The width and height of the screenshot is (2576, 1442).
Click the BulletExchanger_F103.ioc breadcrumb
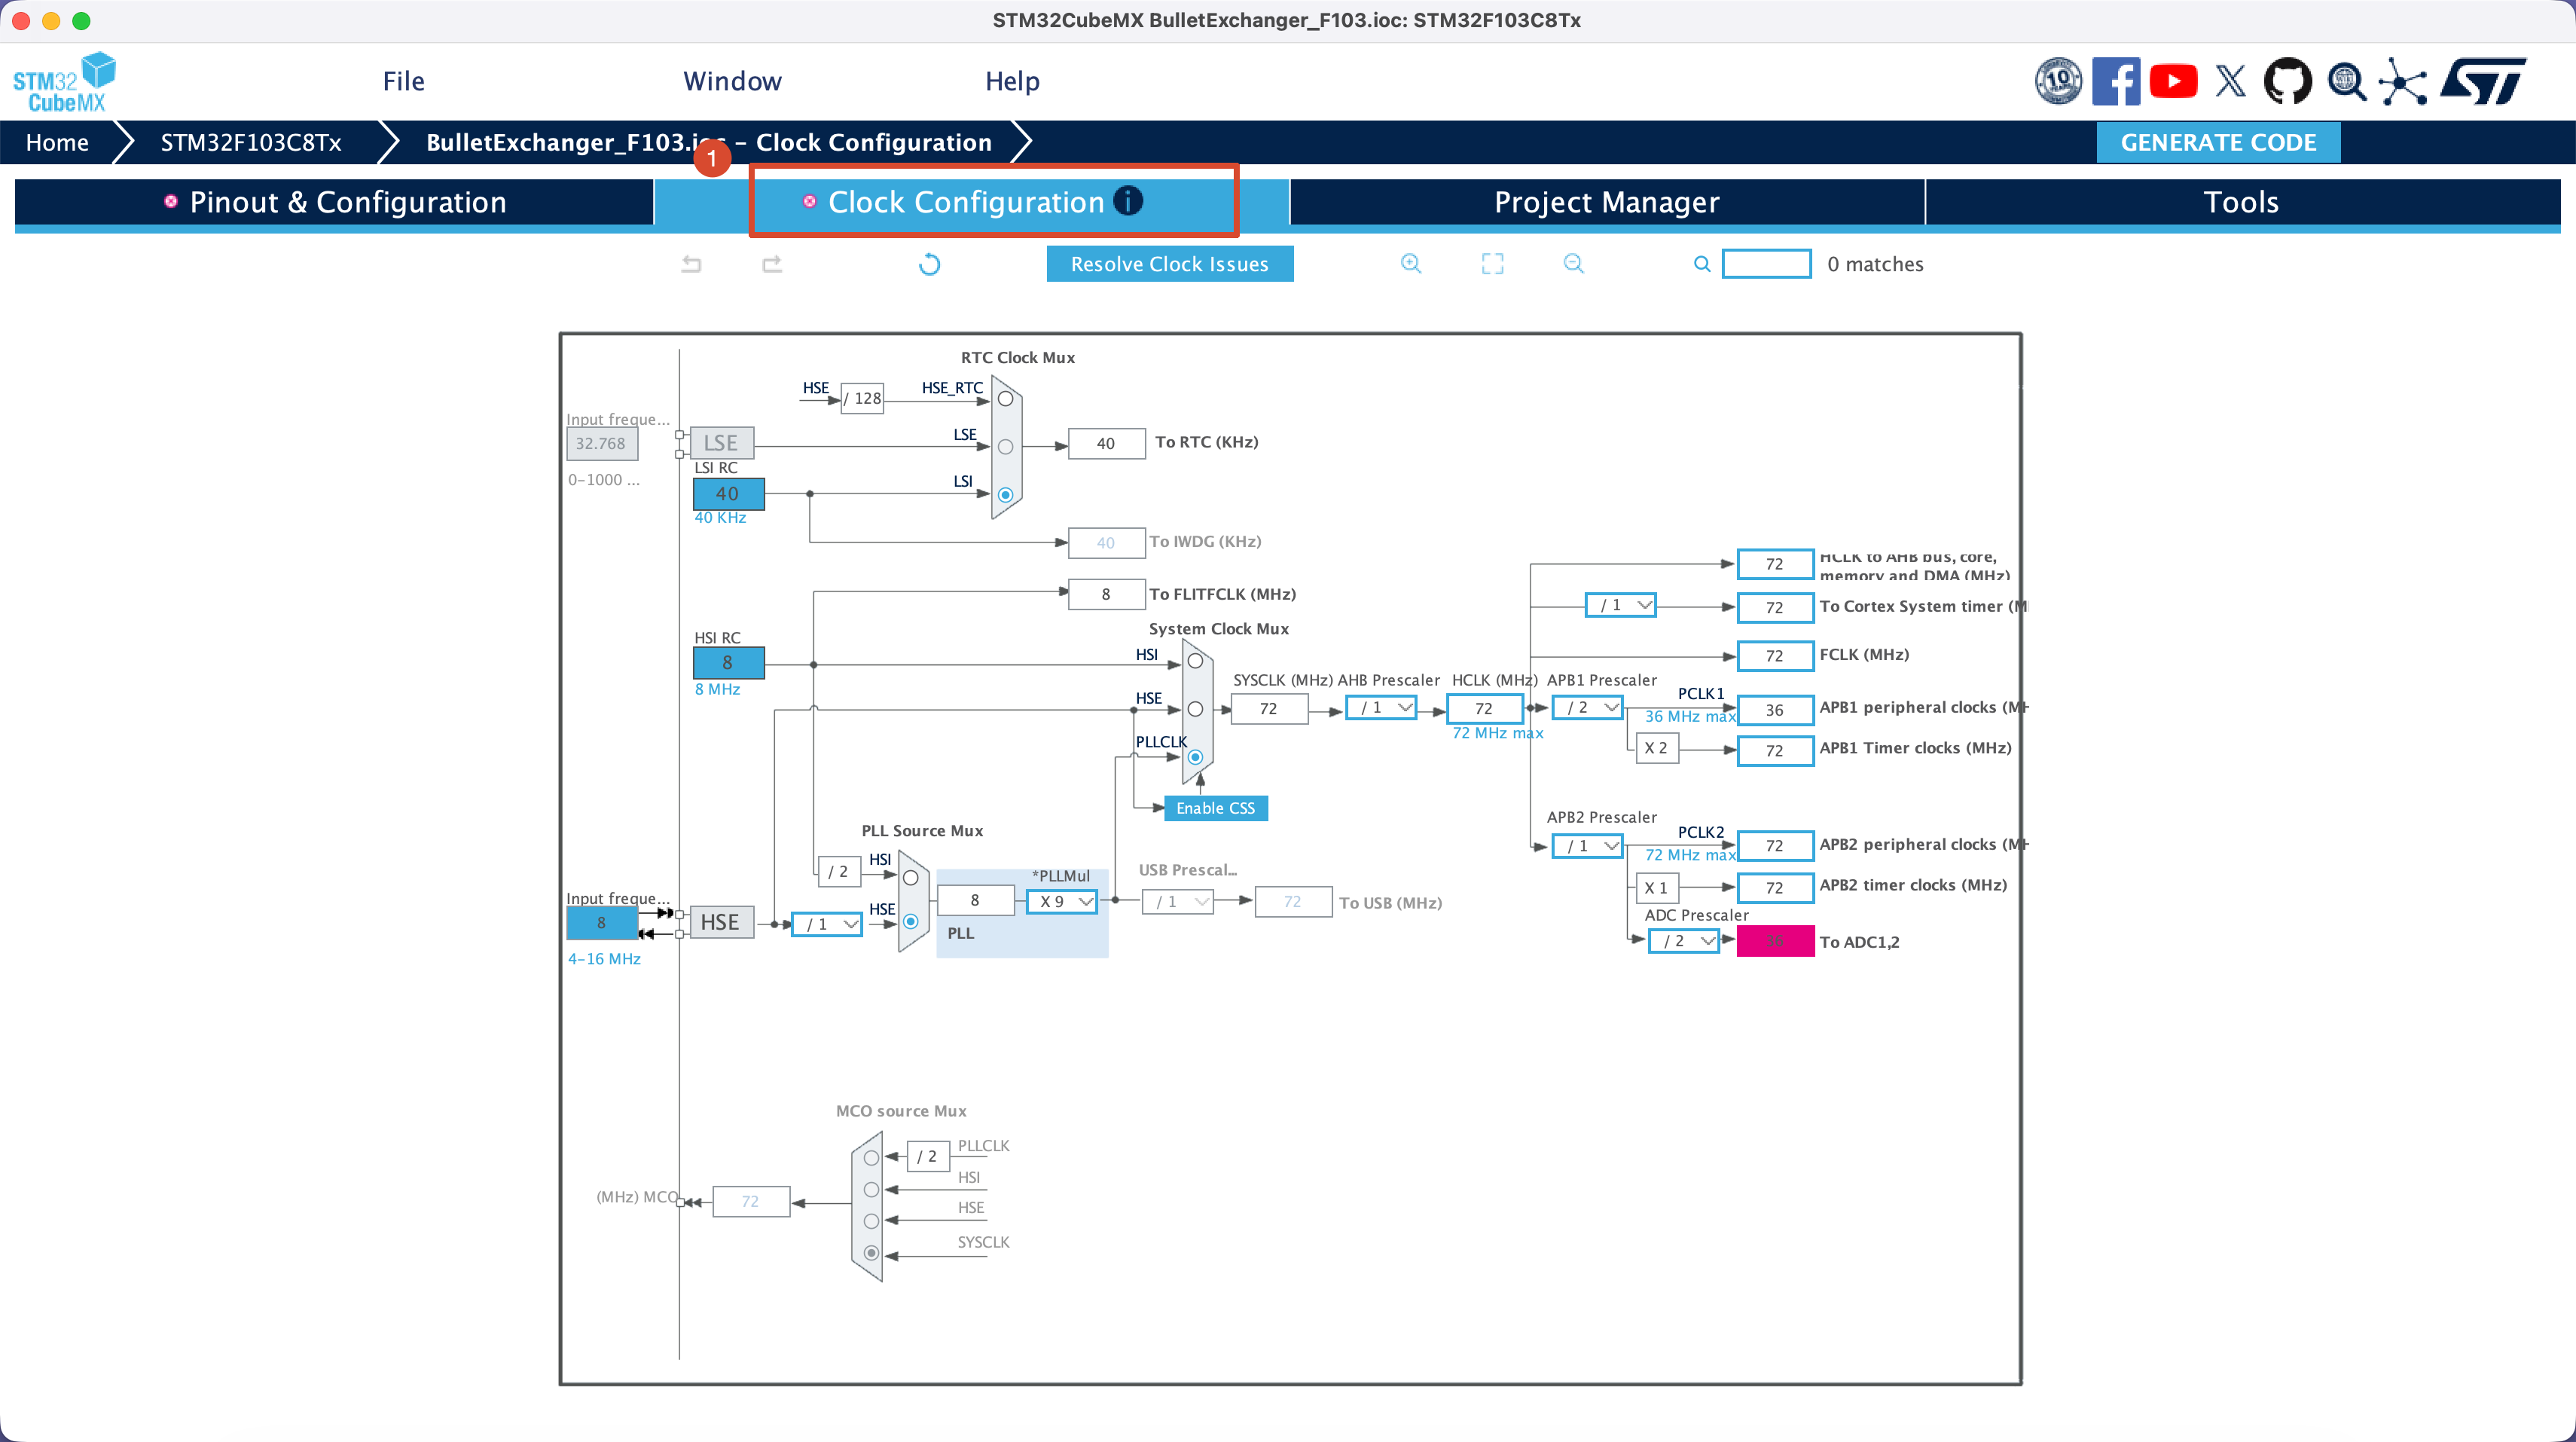point(709,142)
